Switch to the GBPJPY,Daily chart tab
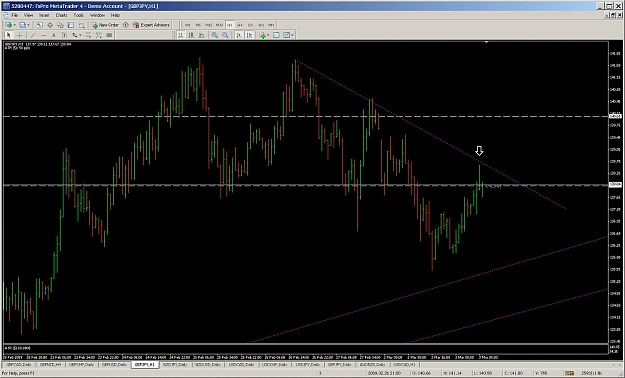 click(341, 364)
